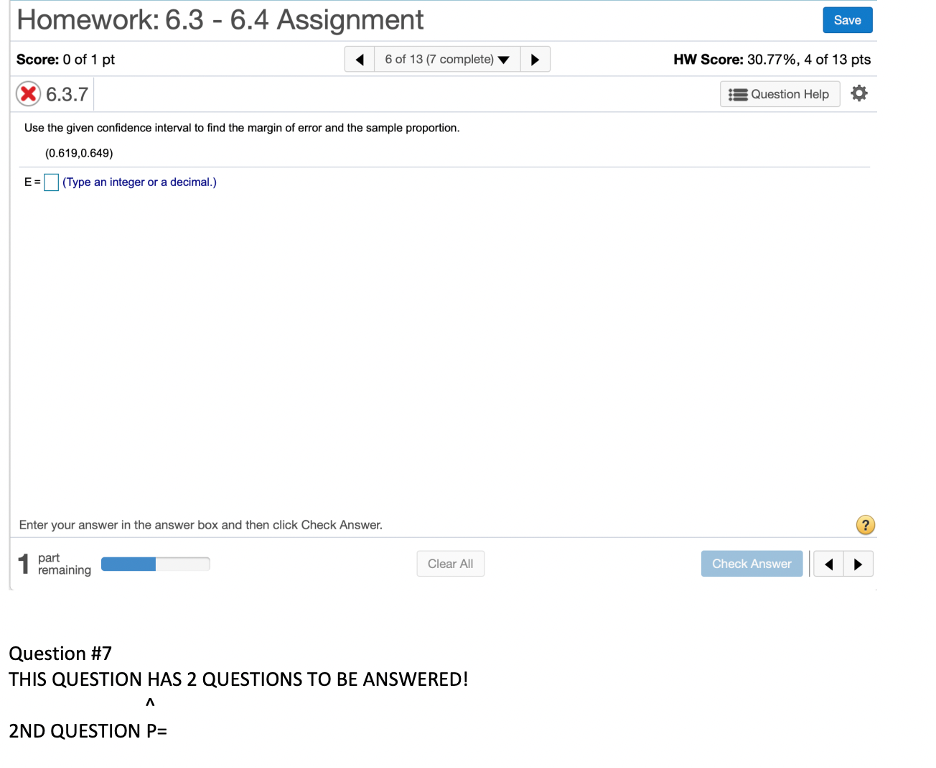Viewport: 936px width, 768px height.
Task: Click the Check Answer button
Action: point(751,563)
